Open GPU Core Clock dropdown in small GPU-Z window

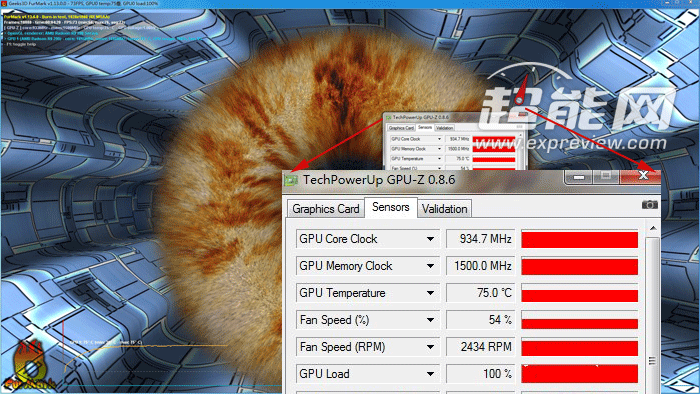point(439,139)
